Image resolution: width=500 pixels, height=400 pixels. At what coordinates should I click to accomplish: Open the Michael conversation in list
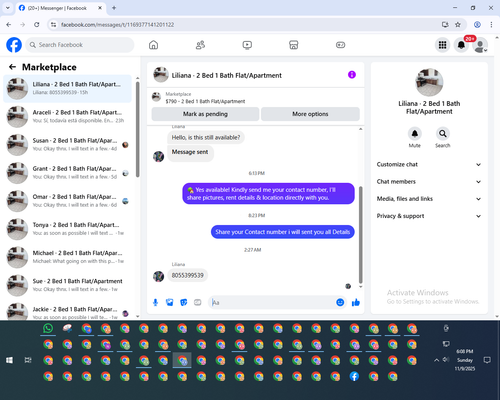coord(68,257)
